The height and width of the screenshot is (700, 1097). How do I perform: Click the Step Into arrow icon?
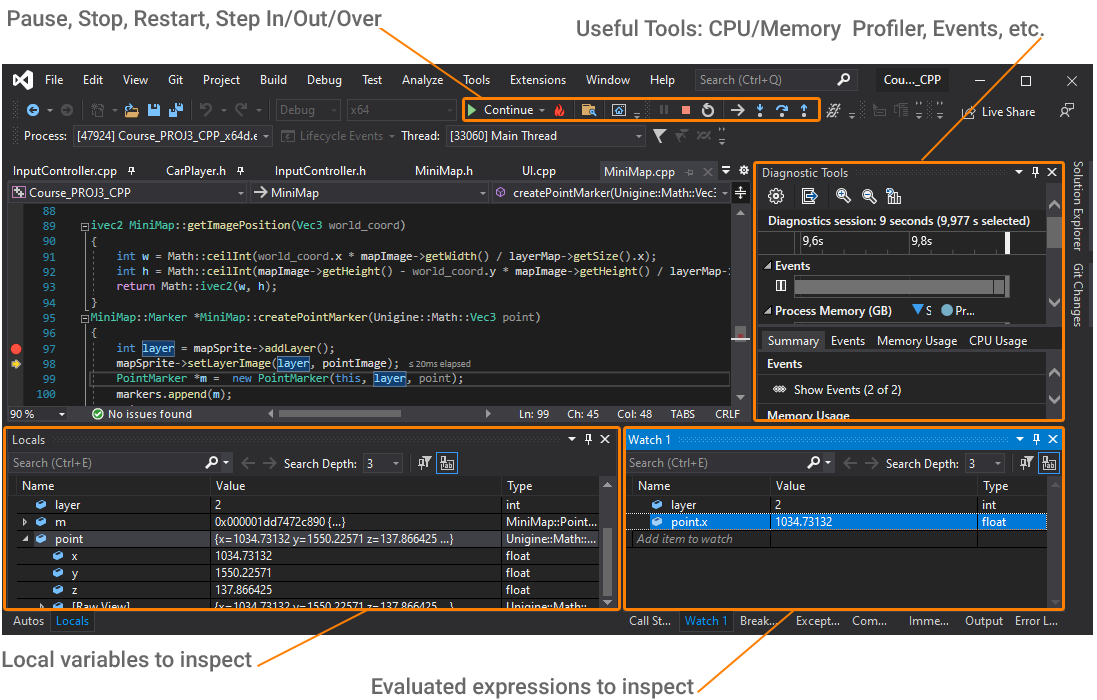pyautogui.click(x=759, y=110)
